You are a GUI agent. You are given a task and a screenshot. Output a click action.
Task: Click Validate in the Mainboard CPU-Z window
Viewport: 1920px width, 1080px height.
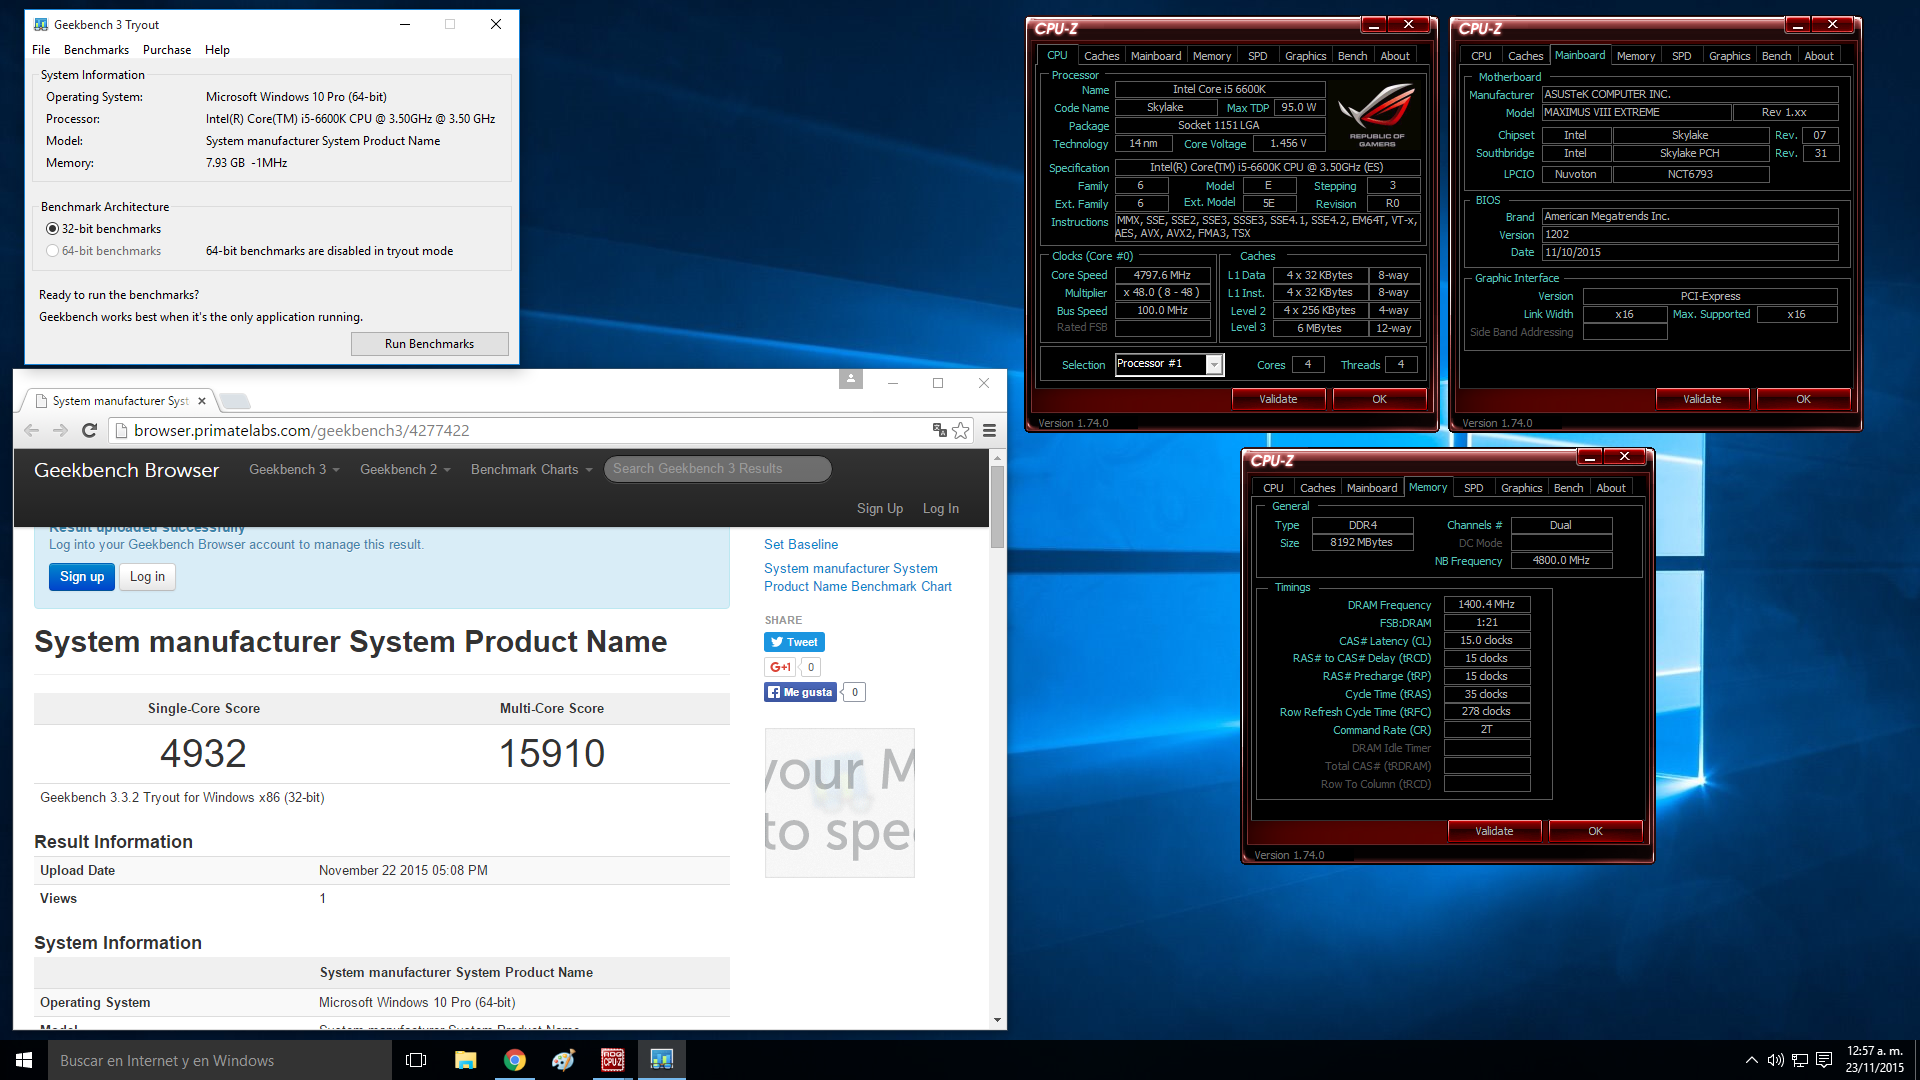[1702, 399]
